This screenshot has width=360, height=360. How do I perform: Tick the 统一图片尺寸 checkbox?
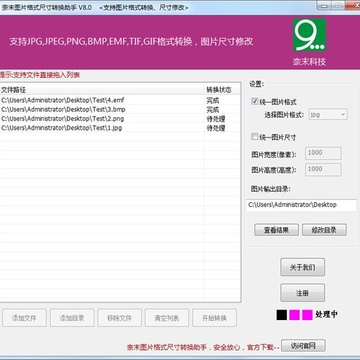click(255, 137)
